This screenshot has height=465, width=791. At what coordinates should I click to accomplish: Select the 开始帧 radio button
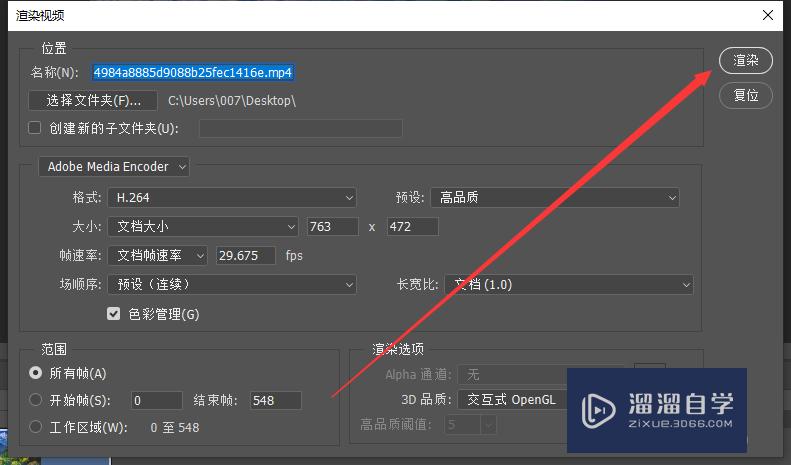35,400
